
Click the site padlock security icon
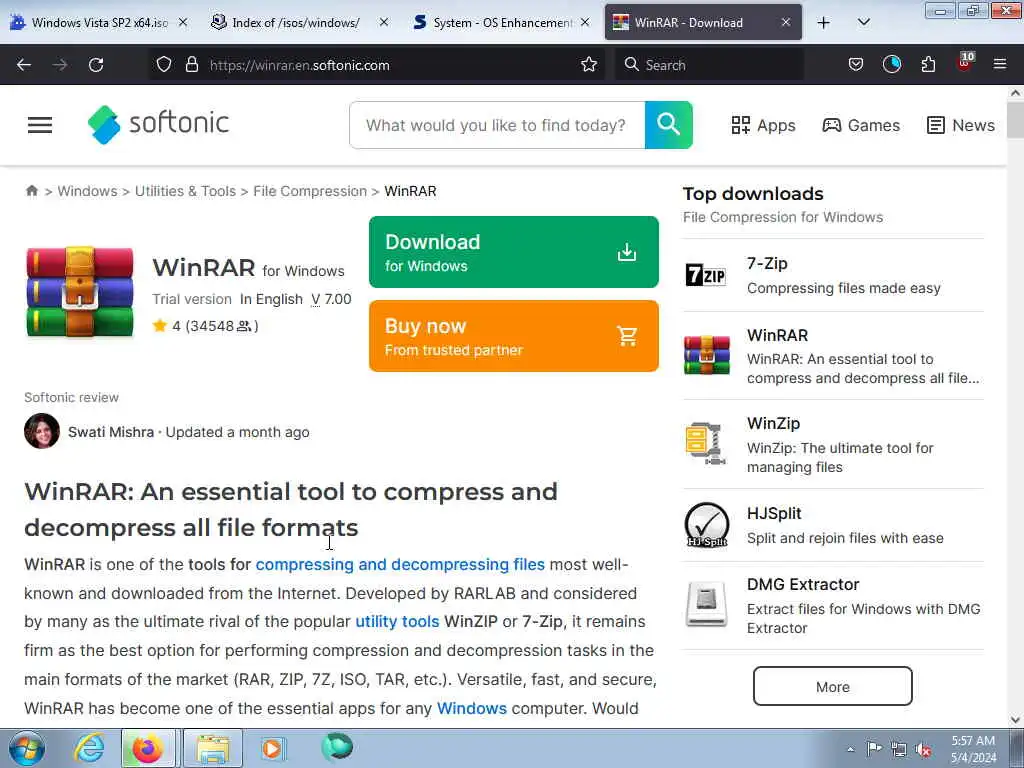coord(191,65)
